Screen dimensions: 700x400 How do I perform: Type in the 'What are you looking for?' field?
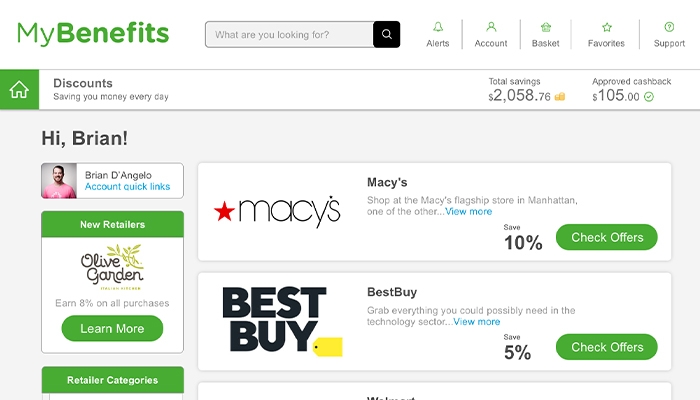tap(289, 35)
